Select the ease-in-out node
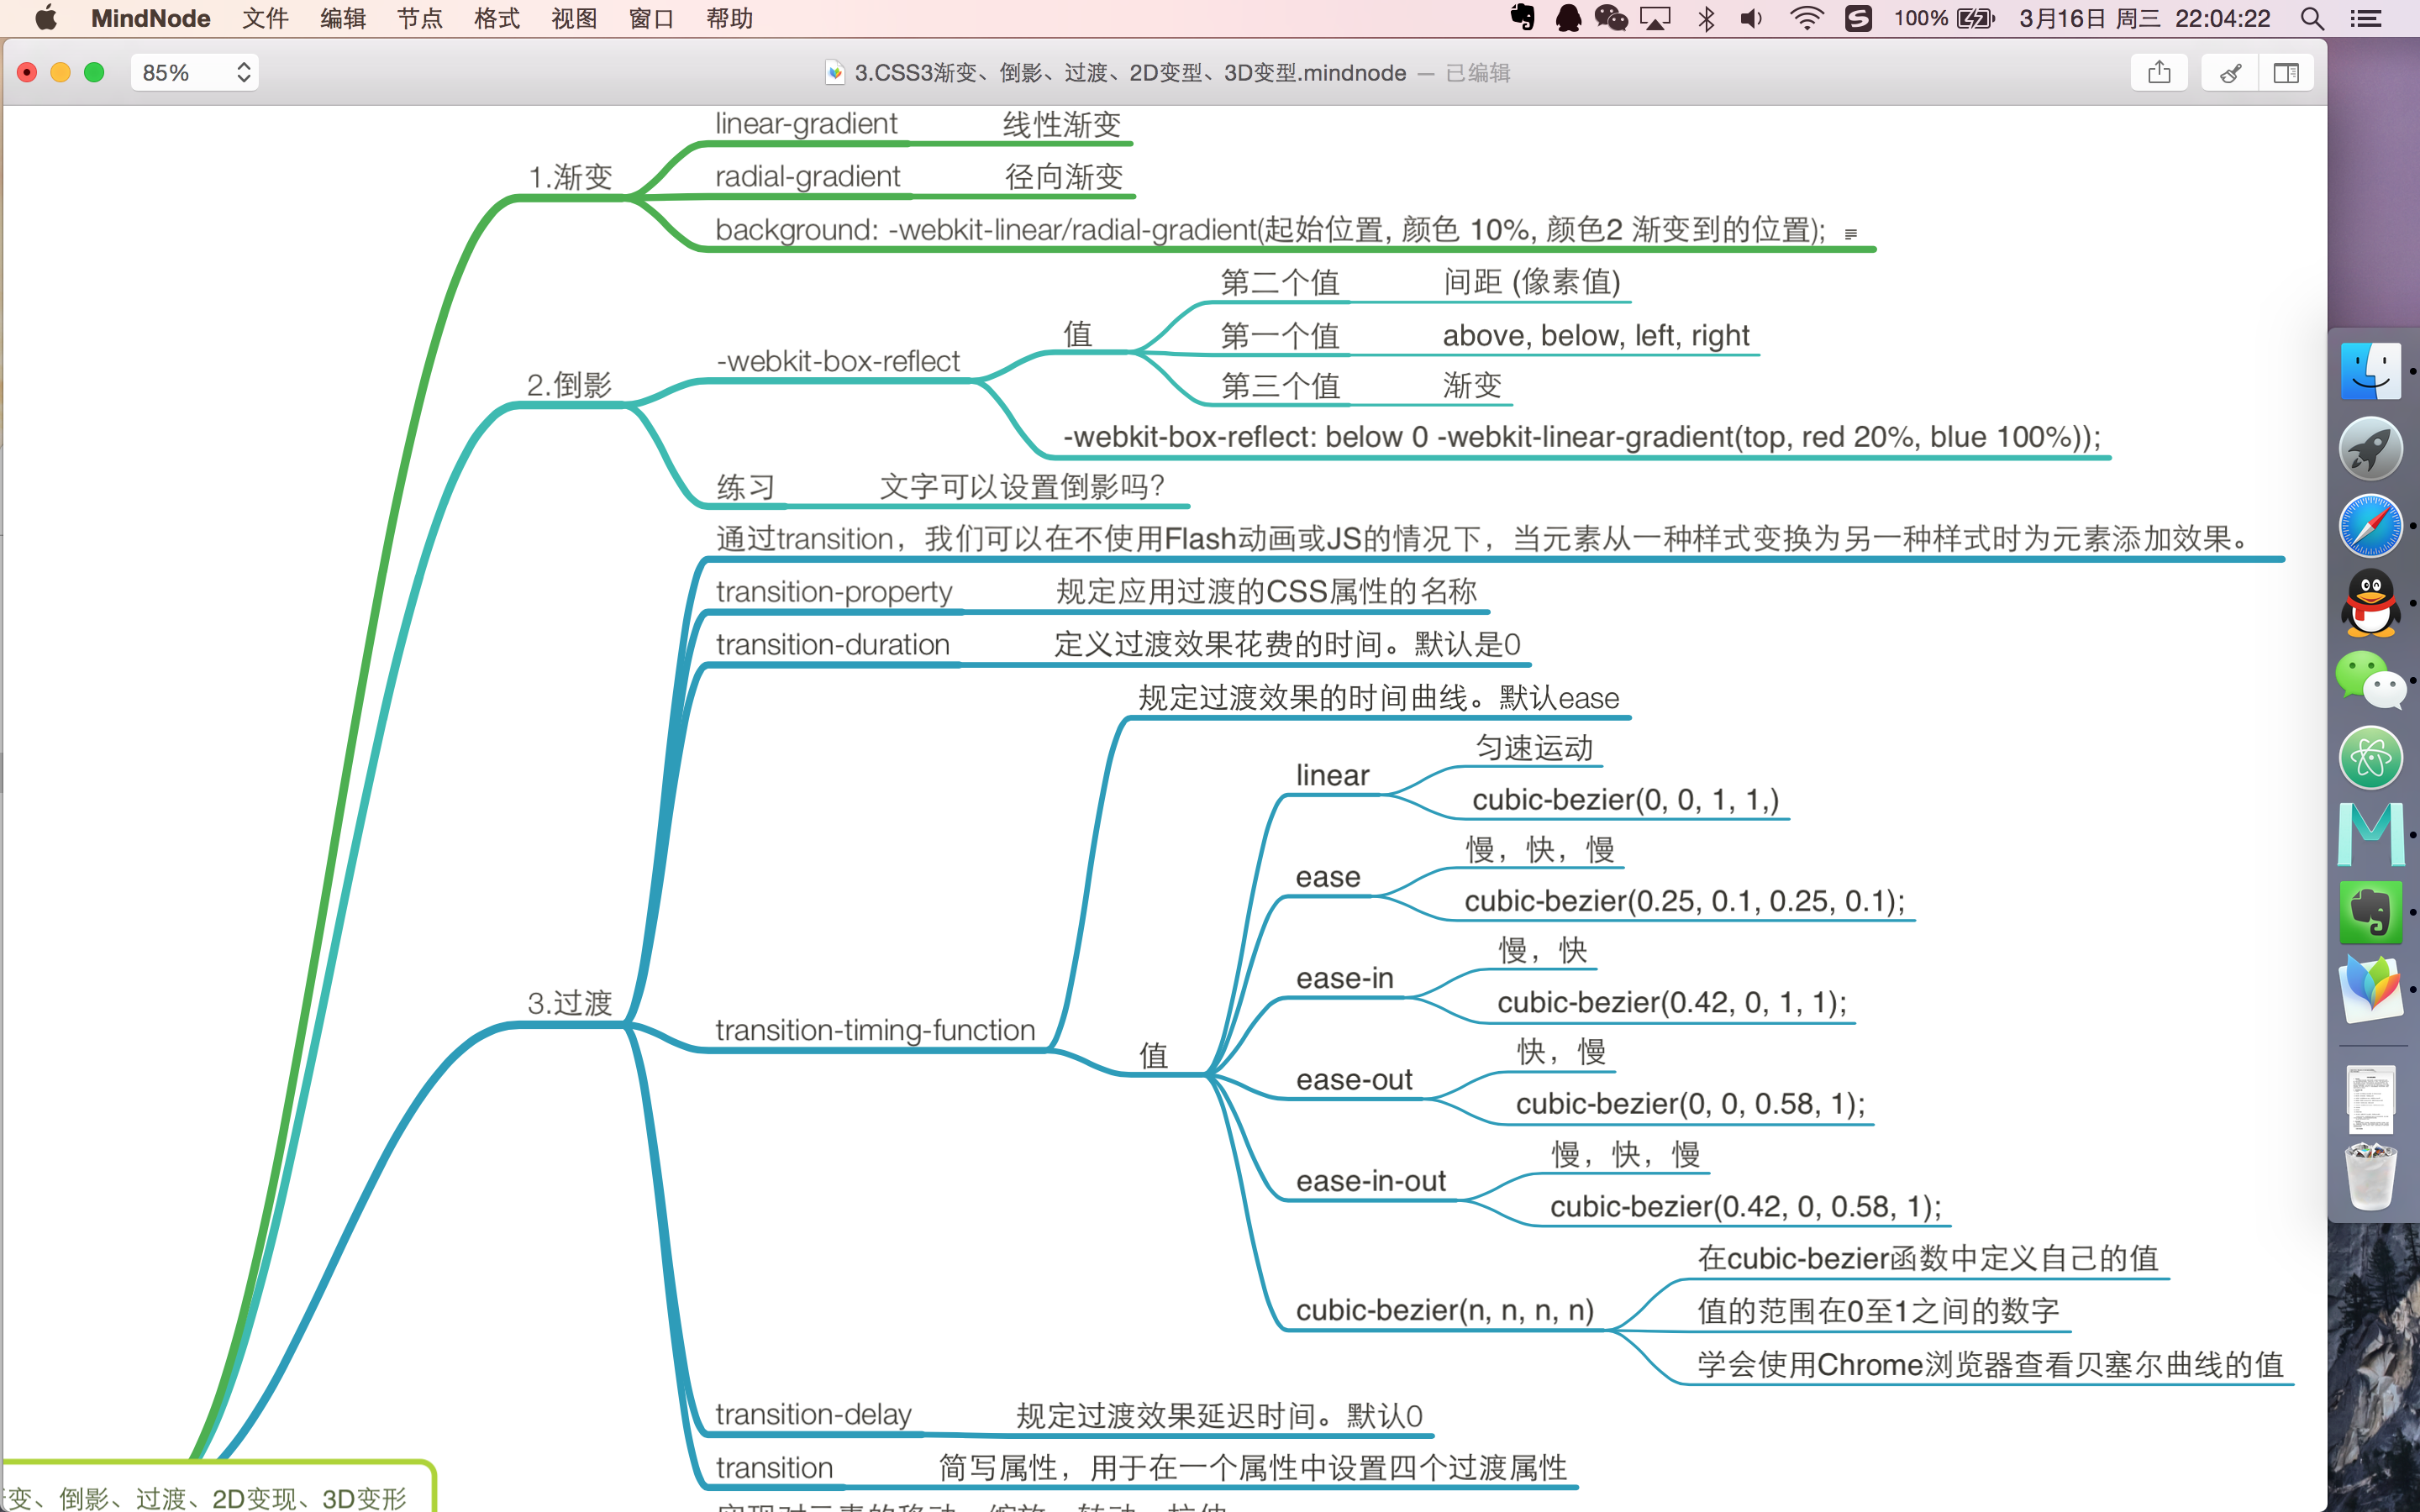The image size is (2420, 1512). [1371, 1181]
